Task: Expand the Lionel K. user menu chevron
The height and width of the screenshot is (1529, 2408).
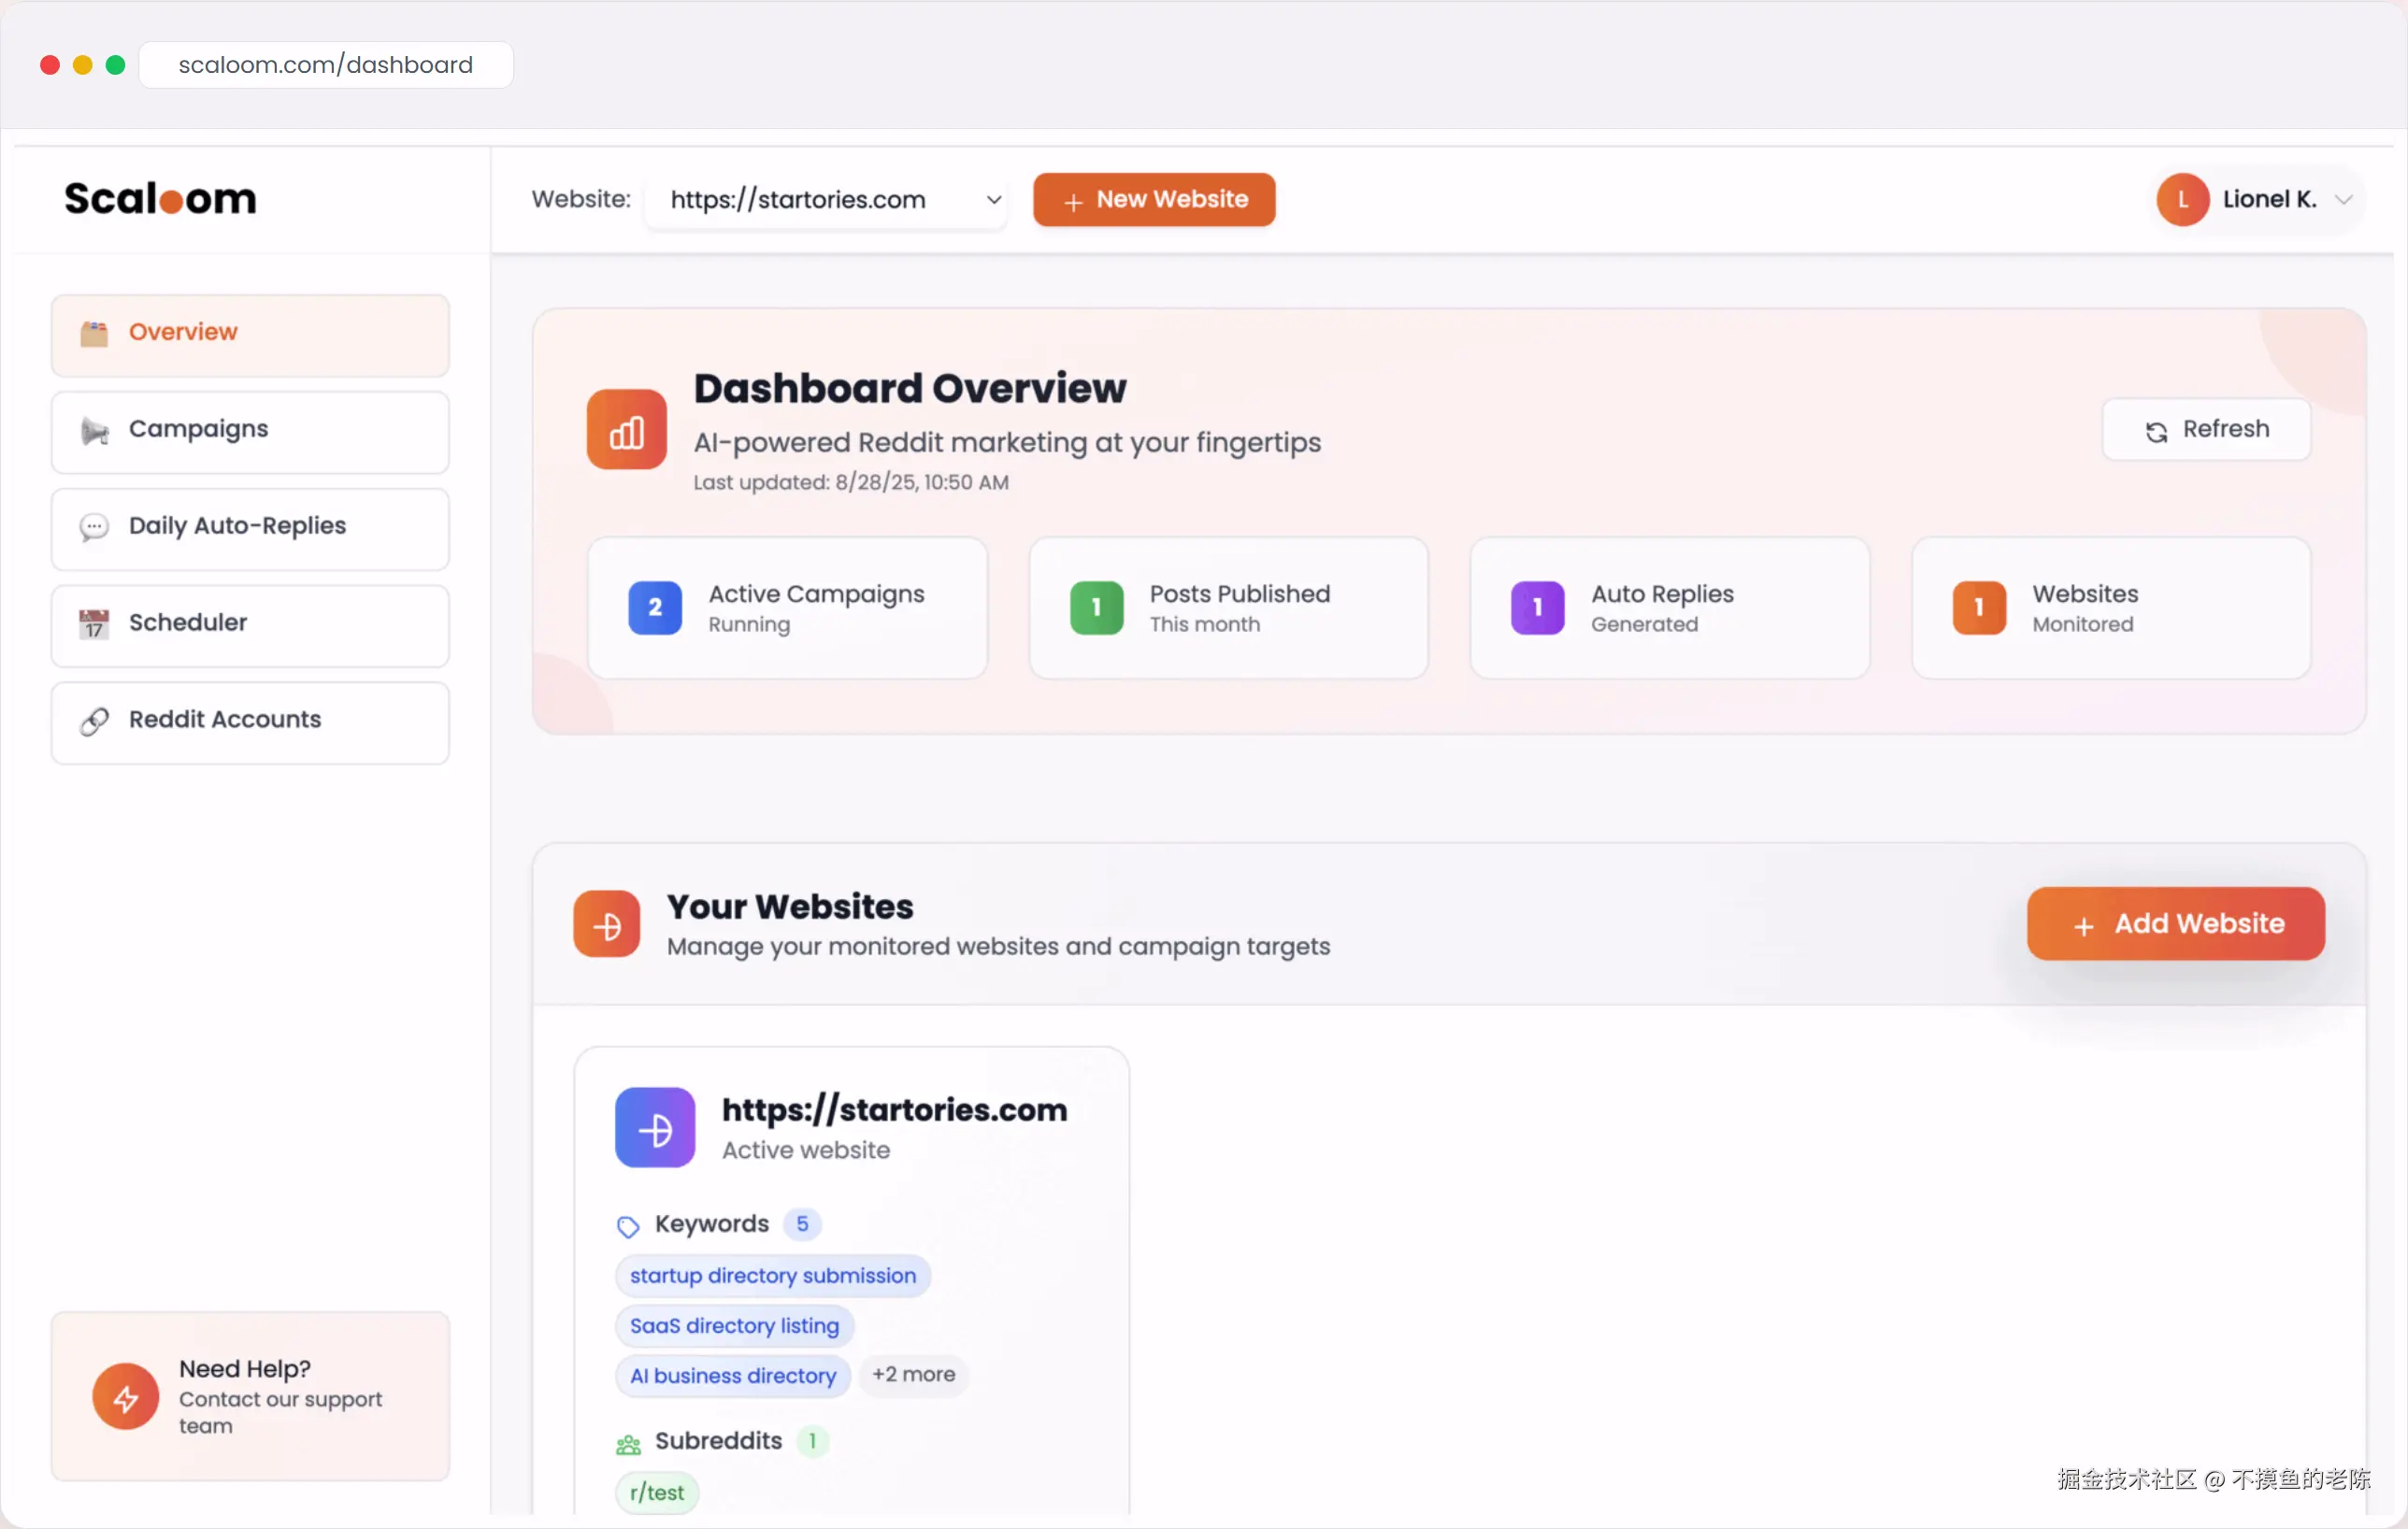Action: pyautogui.click(x=2343, y=200)
